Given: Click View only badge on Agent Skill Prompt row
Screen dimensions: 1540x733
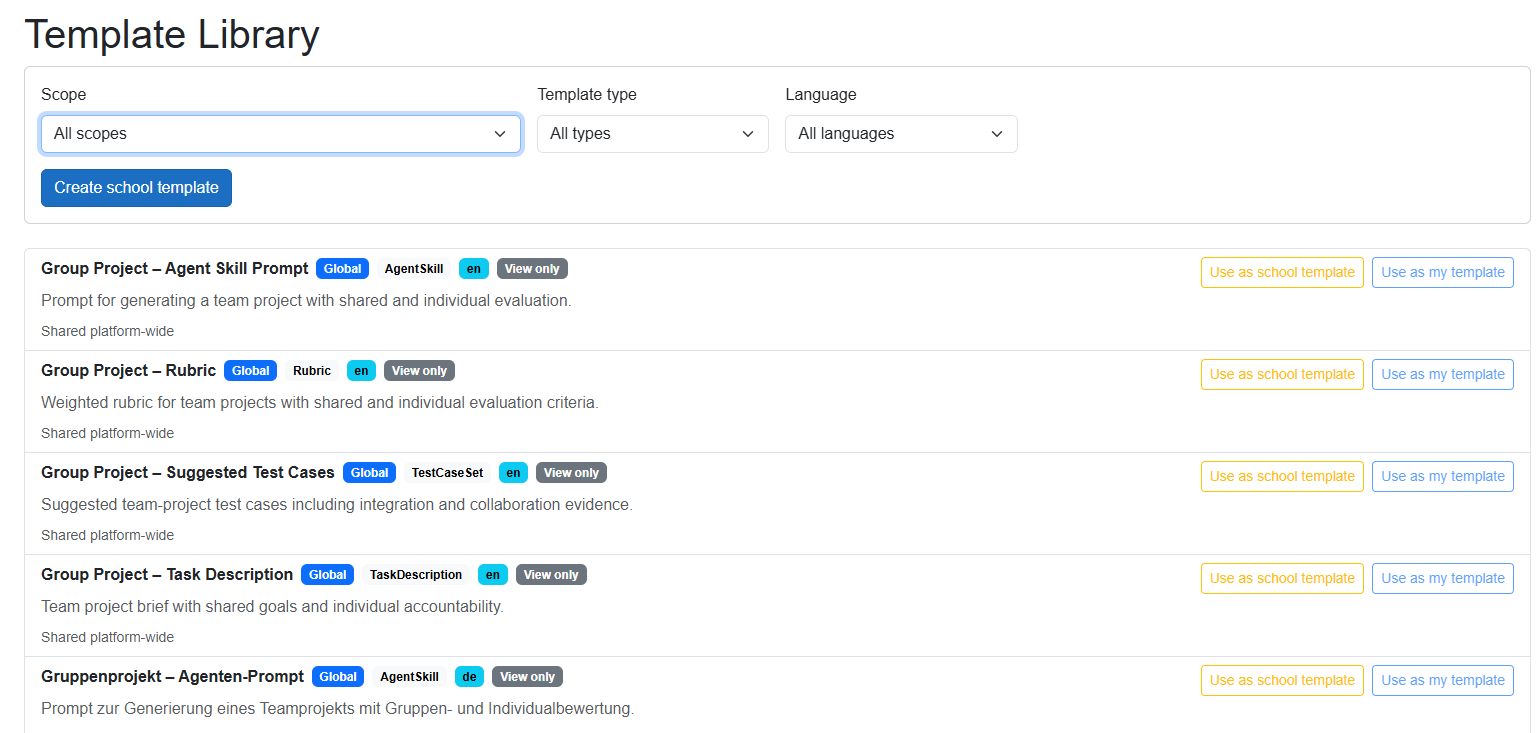Looking at the screenshot, I should pos(532,269).
